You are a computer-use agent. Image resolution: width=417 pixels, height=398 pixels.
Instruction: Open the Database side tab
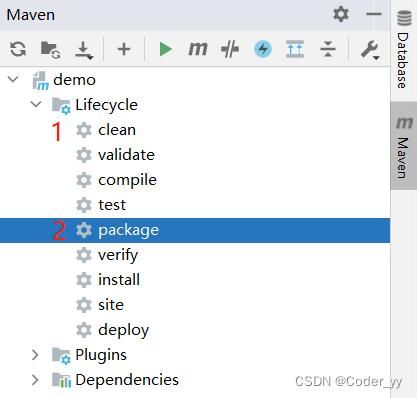pyautogui.click(x=404, y=50)
